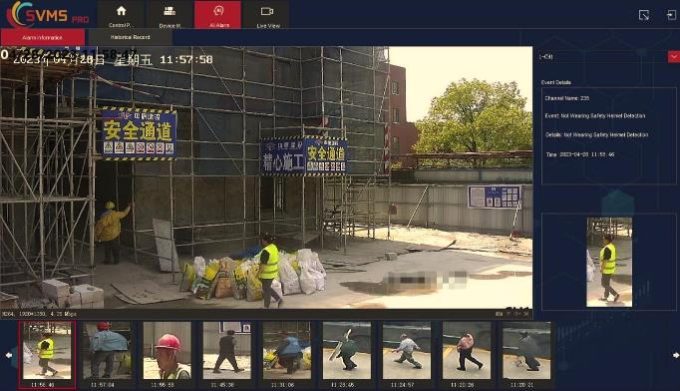This screenshot has height=391, width=680.
Task: Select the red helmet worker snapshot
Action: point(167,351)
